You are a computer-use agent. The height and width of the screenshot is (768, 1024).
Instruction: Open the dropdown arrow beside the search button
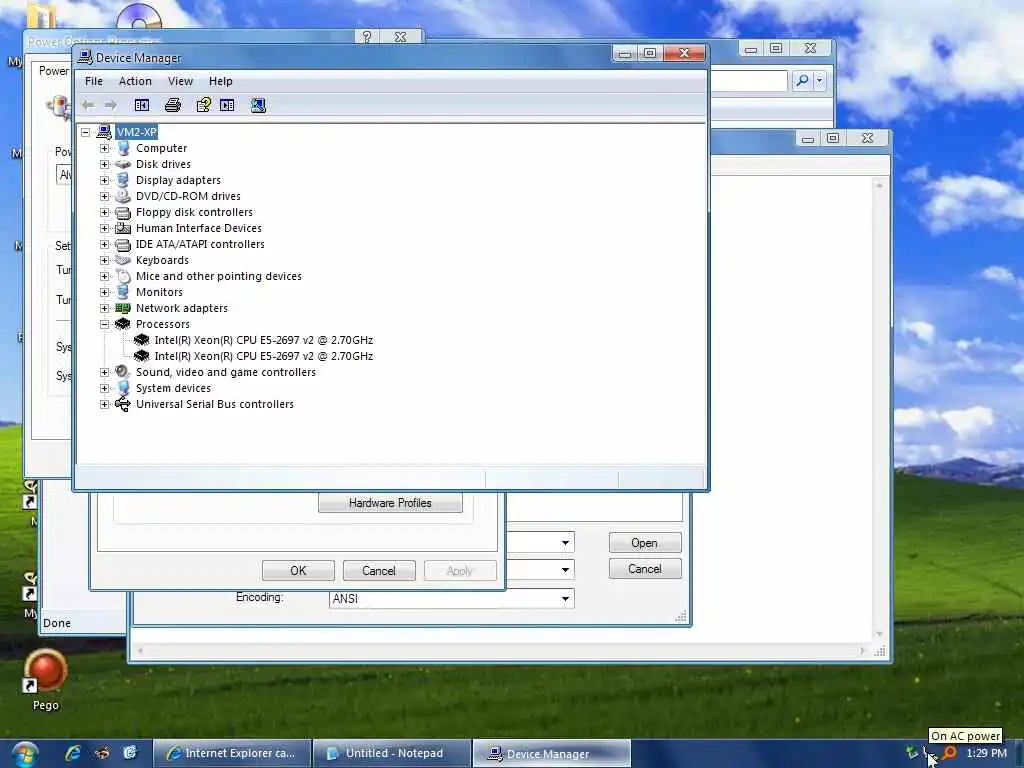820,80
